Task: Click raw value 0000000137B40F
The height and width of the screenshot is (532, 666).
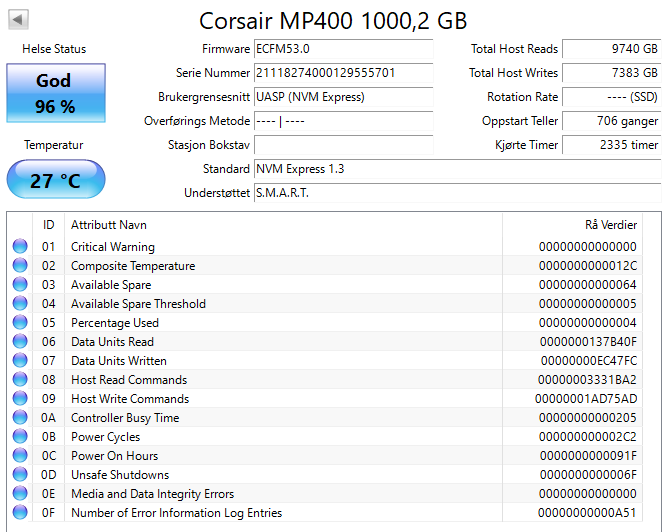Action: (588, 342)
